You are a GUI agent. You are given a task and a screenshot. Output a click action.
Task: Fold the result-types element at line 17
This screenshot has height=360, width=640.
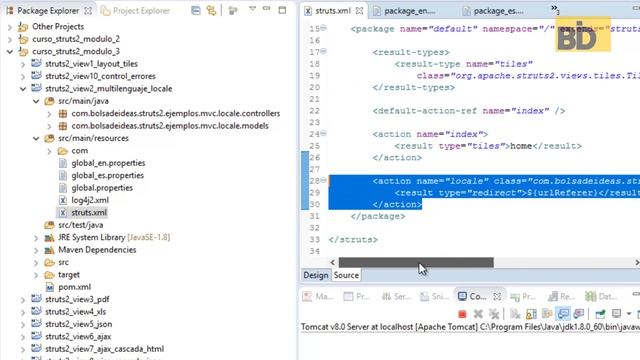pyautogui.click(x=323, y=51)
